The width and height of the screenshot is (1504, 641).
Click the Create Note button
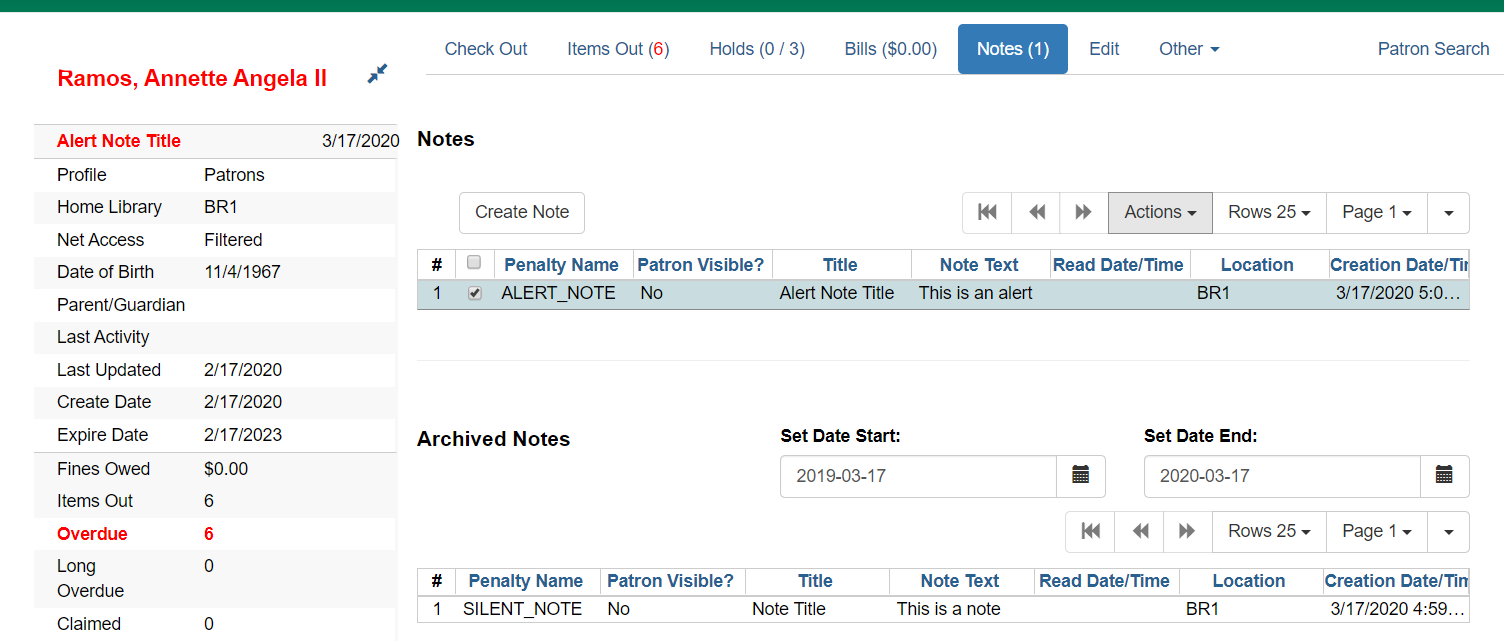tap(521, 212)
